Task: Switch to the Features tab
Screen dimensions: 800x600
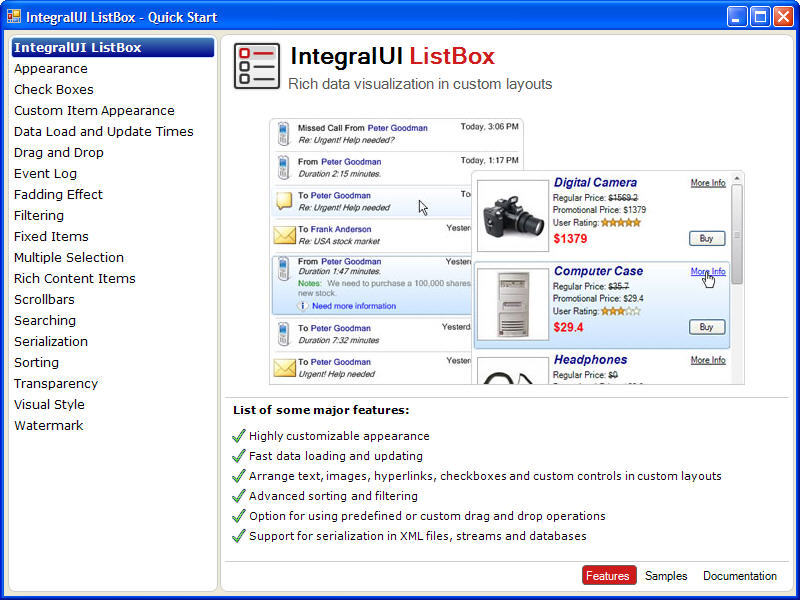Action: click(609, 576)
